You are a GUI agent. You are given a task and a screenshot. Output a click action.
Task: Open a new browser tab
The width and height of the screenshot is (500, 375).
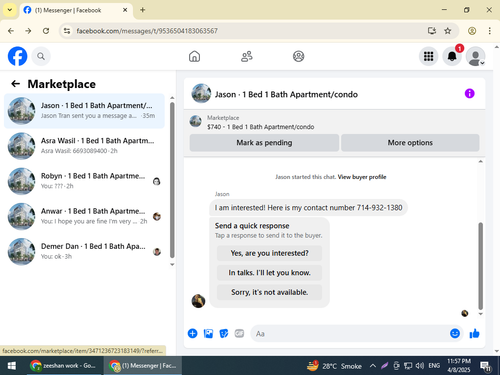click(142, 10)
